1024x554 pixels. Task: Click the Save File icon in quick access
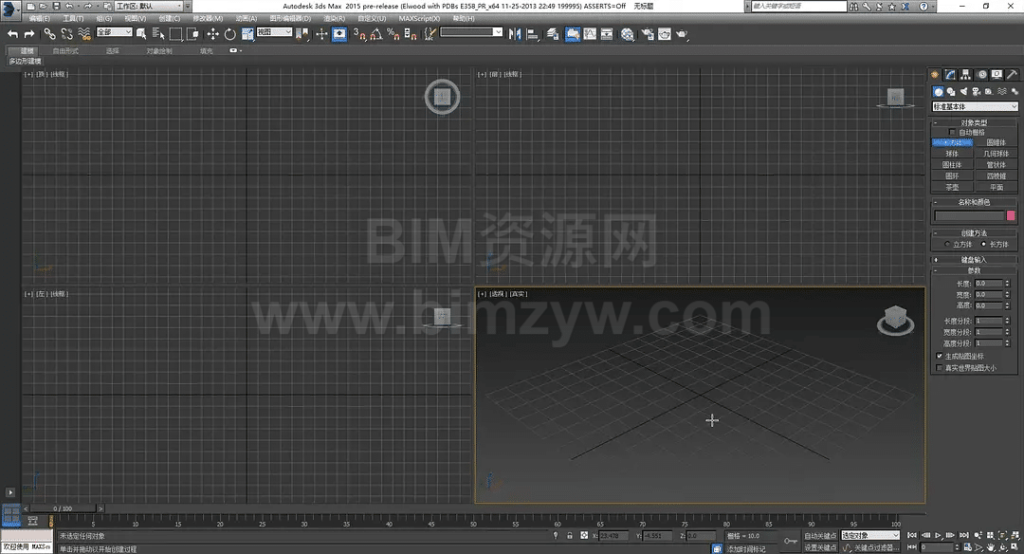coord(56,6)
